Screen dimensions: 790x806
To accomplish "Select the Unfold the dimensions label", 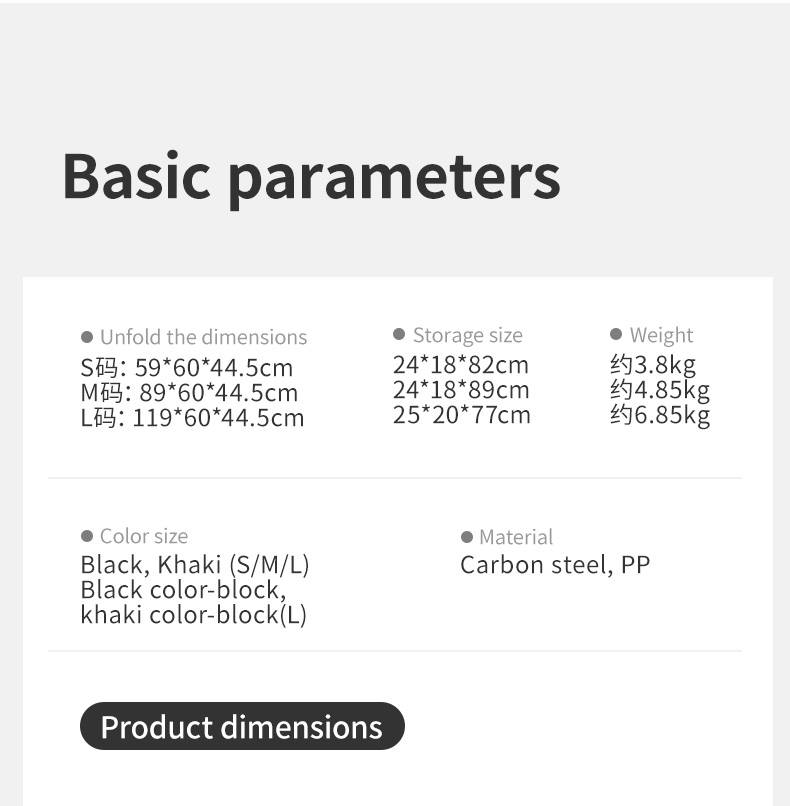I will coord(203,337).
